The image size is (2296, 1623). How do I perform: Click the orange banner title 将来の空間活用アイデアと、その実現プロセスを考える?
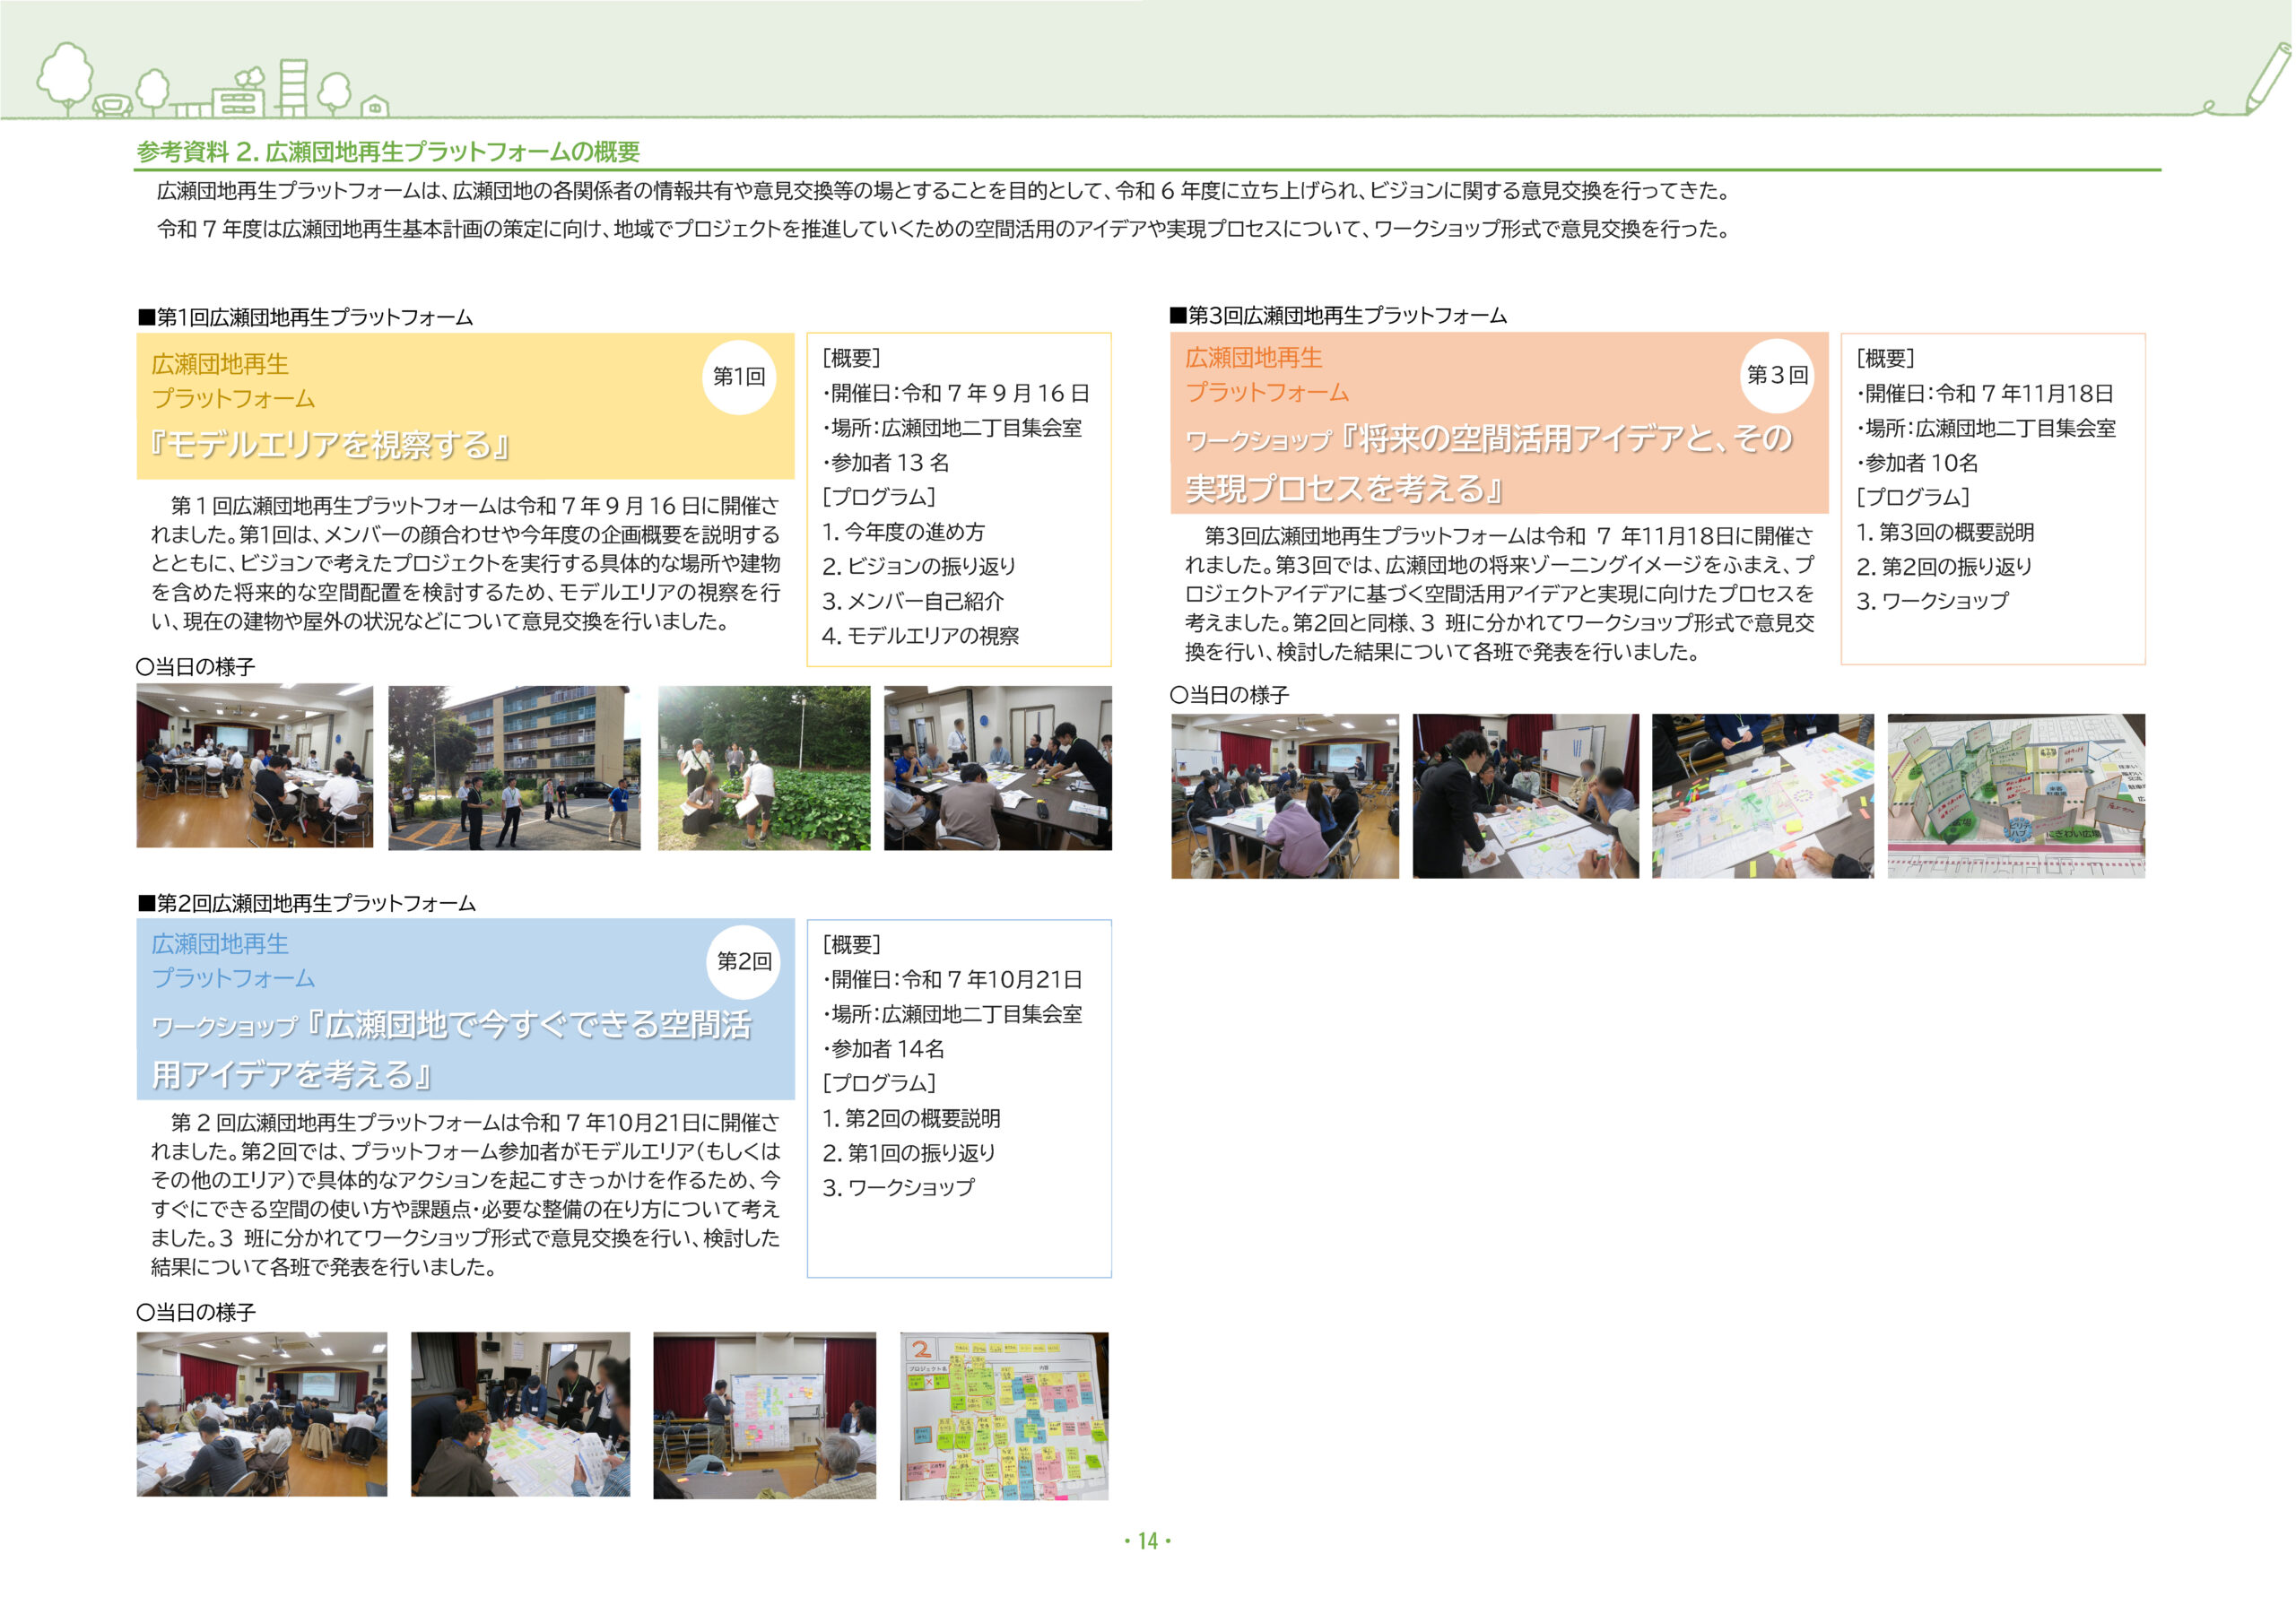tap(1489, 463)
